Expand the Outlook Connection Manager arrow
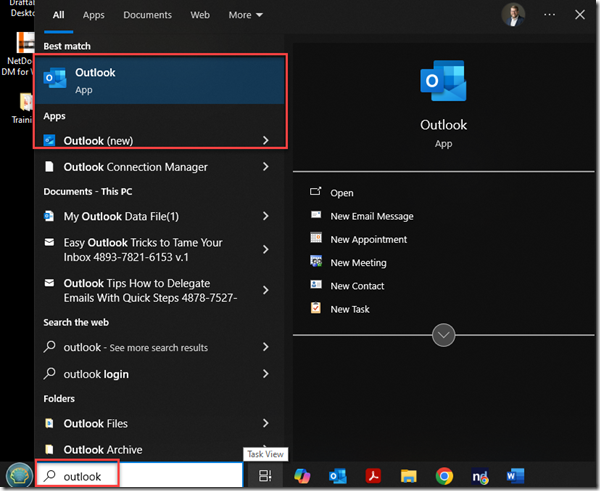 pos(266,166)
